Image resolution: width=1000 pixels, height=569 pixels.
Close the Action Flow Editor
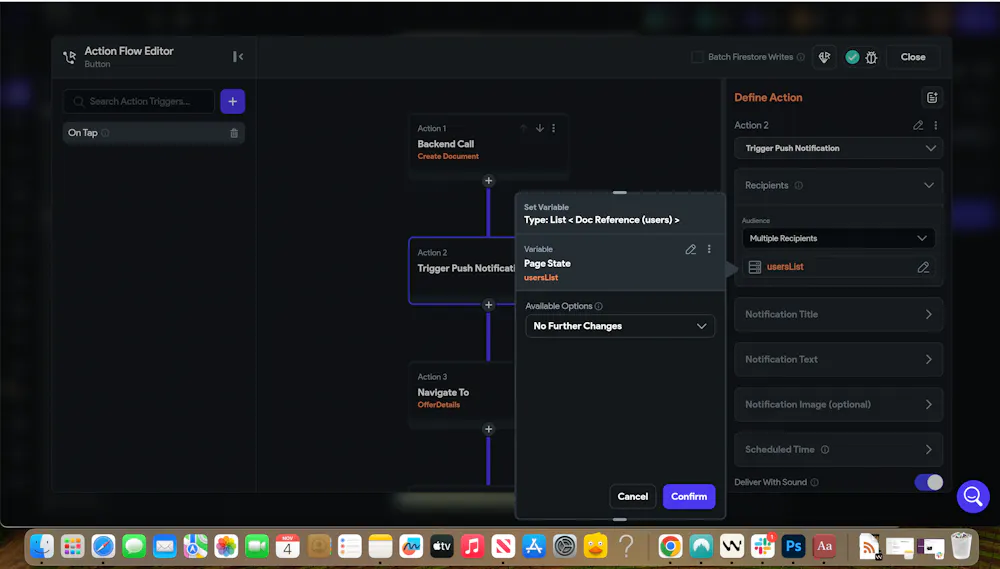(913, 57)
